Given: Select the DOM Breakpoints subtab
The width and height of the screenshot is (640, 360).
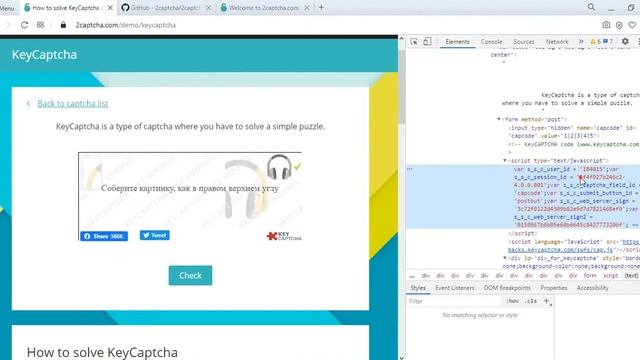Looking at the screenshot, I should 507,288.
